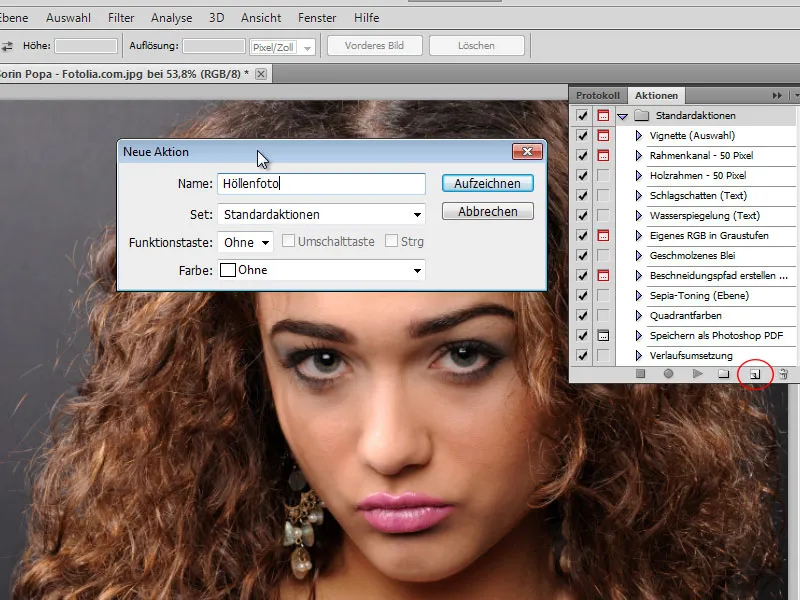This screenshot has height=600, width=800.
Task: Click the Vorderes Bild button
Action: (374, 45)
